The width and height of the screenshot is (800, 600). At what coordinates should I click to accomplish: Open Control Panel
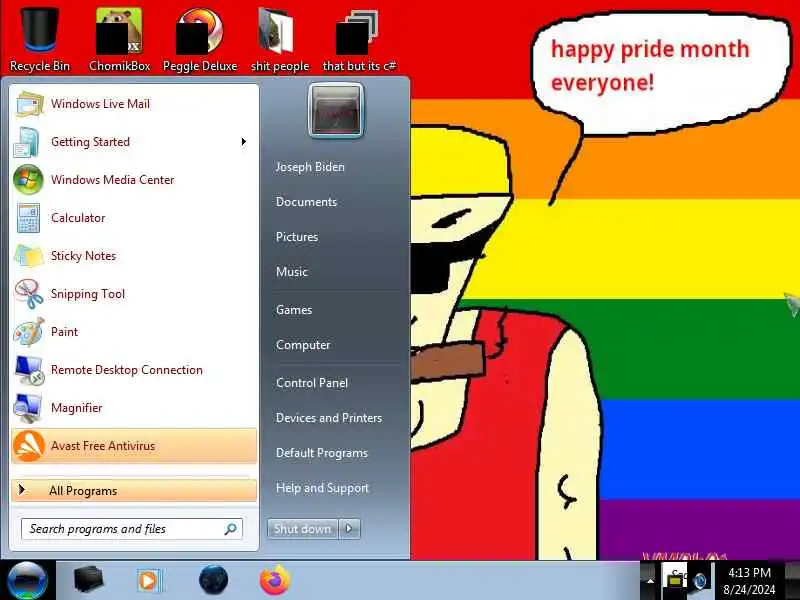point(312,383)
